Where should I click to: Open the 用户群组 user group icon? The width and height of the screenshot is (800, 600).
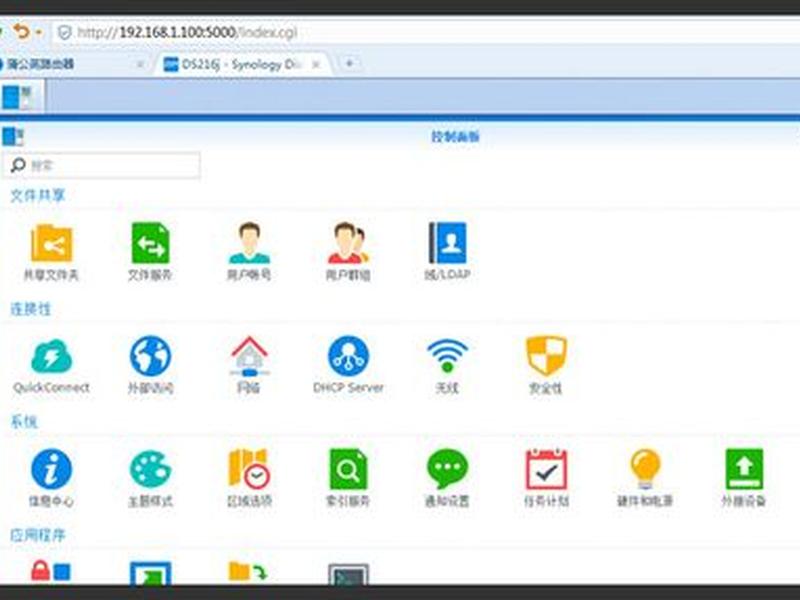pyautogui.click(x=348, y=243)
